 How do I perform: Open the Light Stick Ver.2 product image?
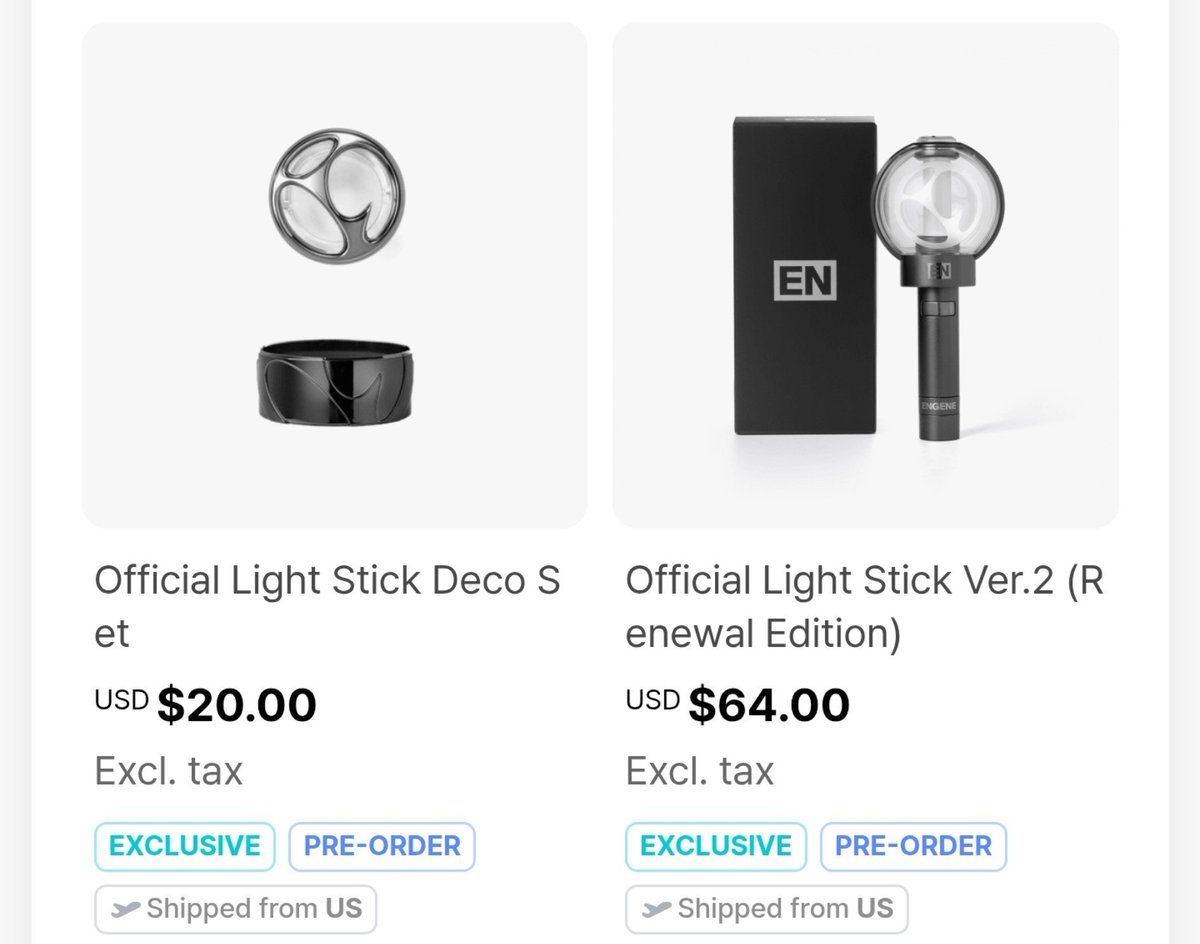(866, 275)
